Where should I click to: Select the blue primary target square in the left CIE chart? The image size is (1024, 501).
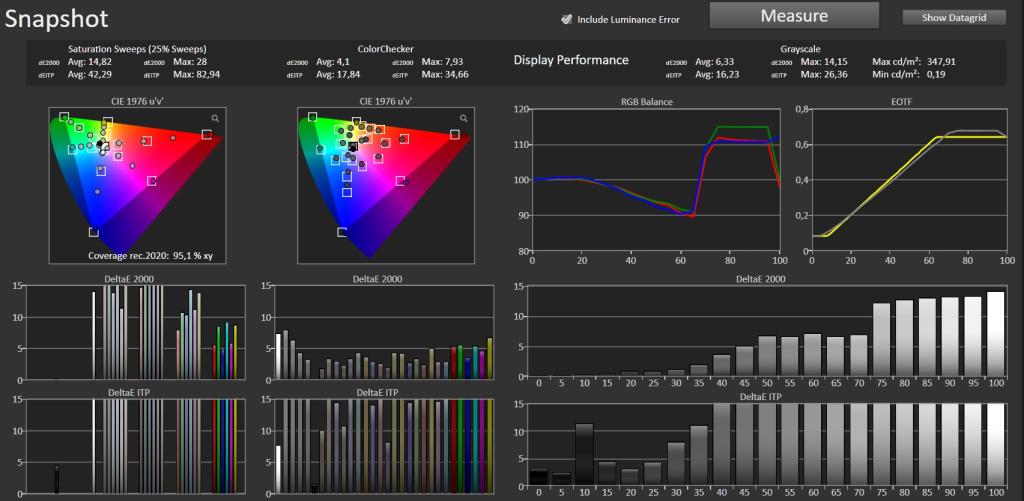click(x=93, y=232)
